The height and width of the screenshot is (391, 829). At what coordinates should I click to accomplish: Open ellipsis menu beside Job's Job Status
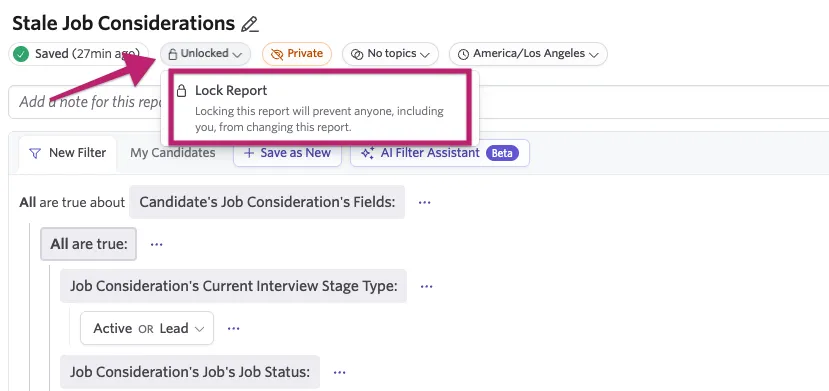[339, 373]
